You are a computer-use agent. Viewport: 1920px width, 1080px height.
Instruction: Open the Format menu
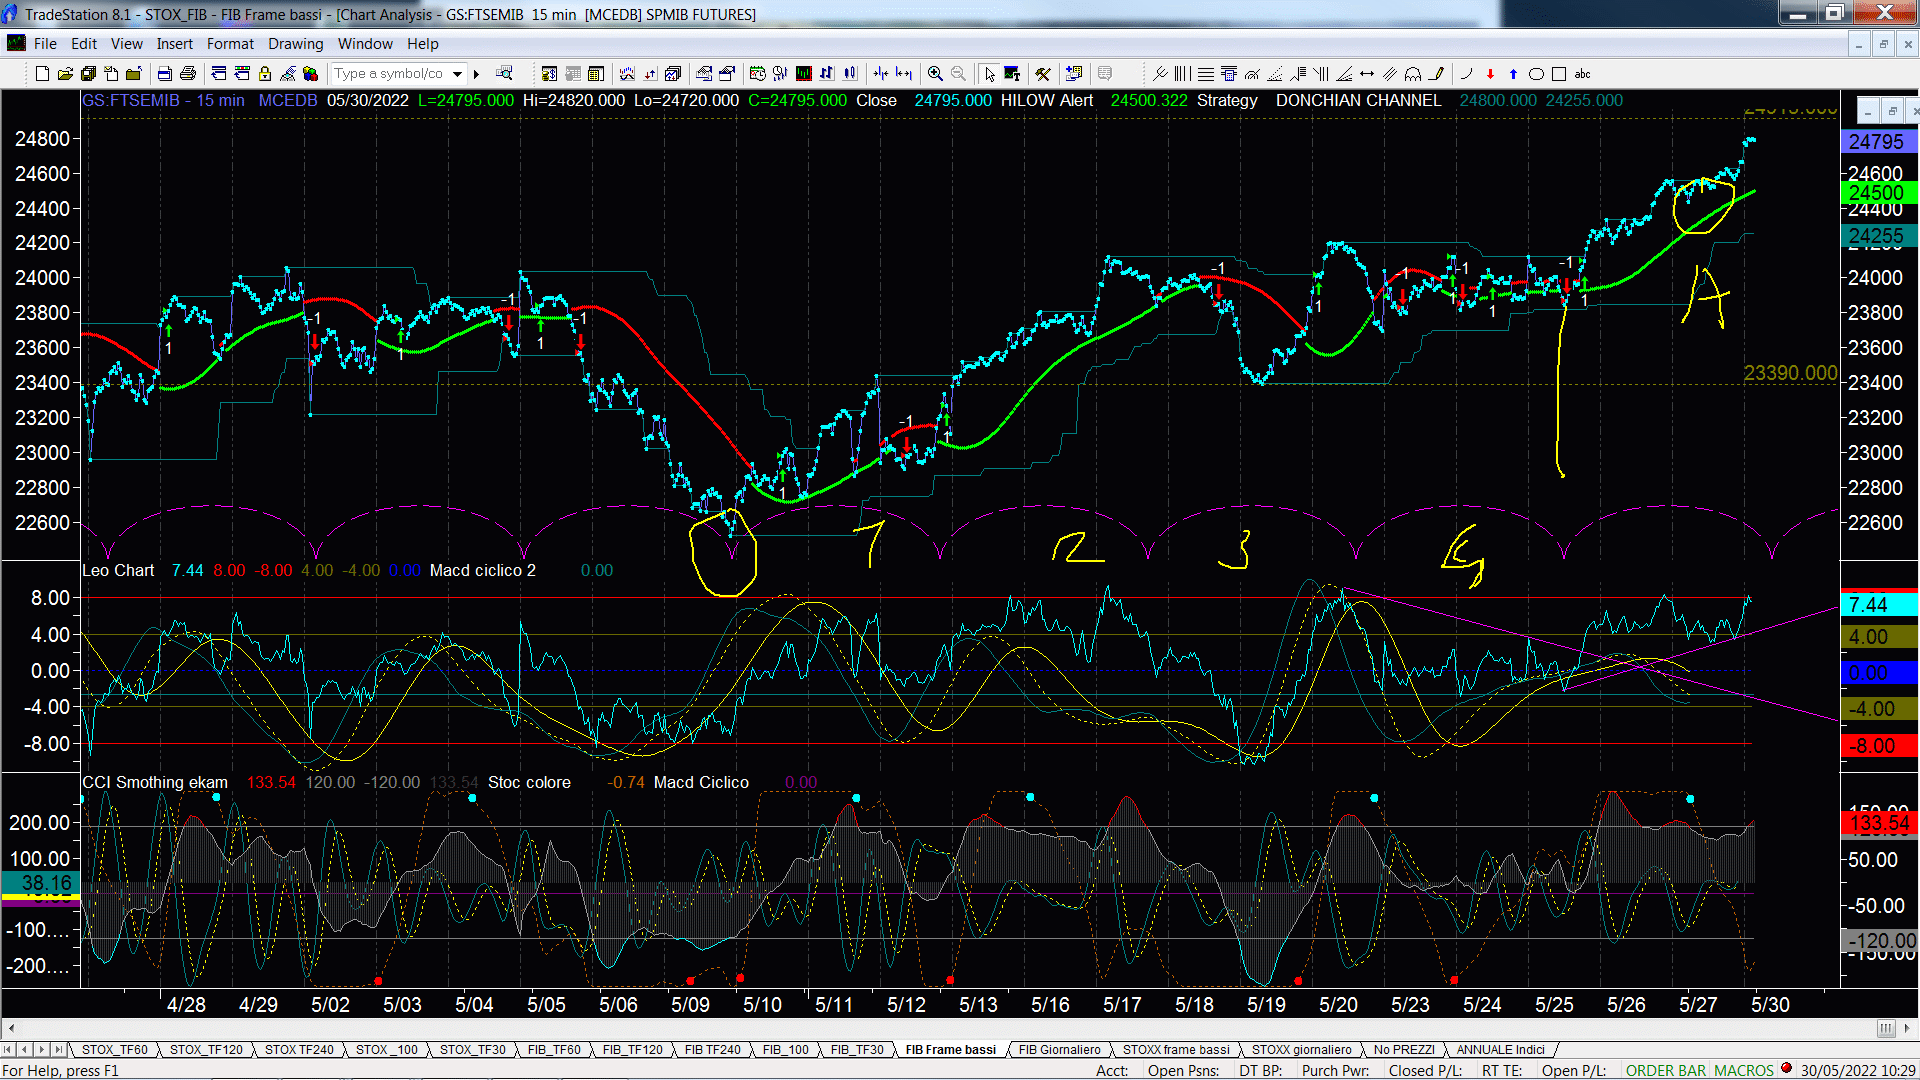pyautogui.click(x=230, y=44)
